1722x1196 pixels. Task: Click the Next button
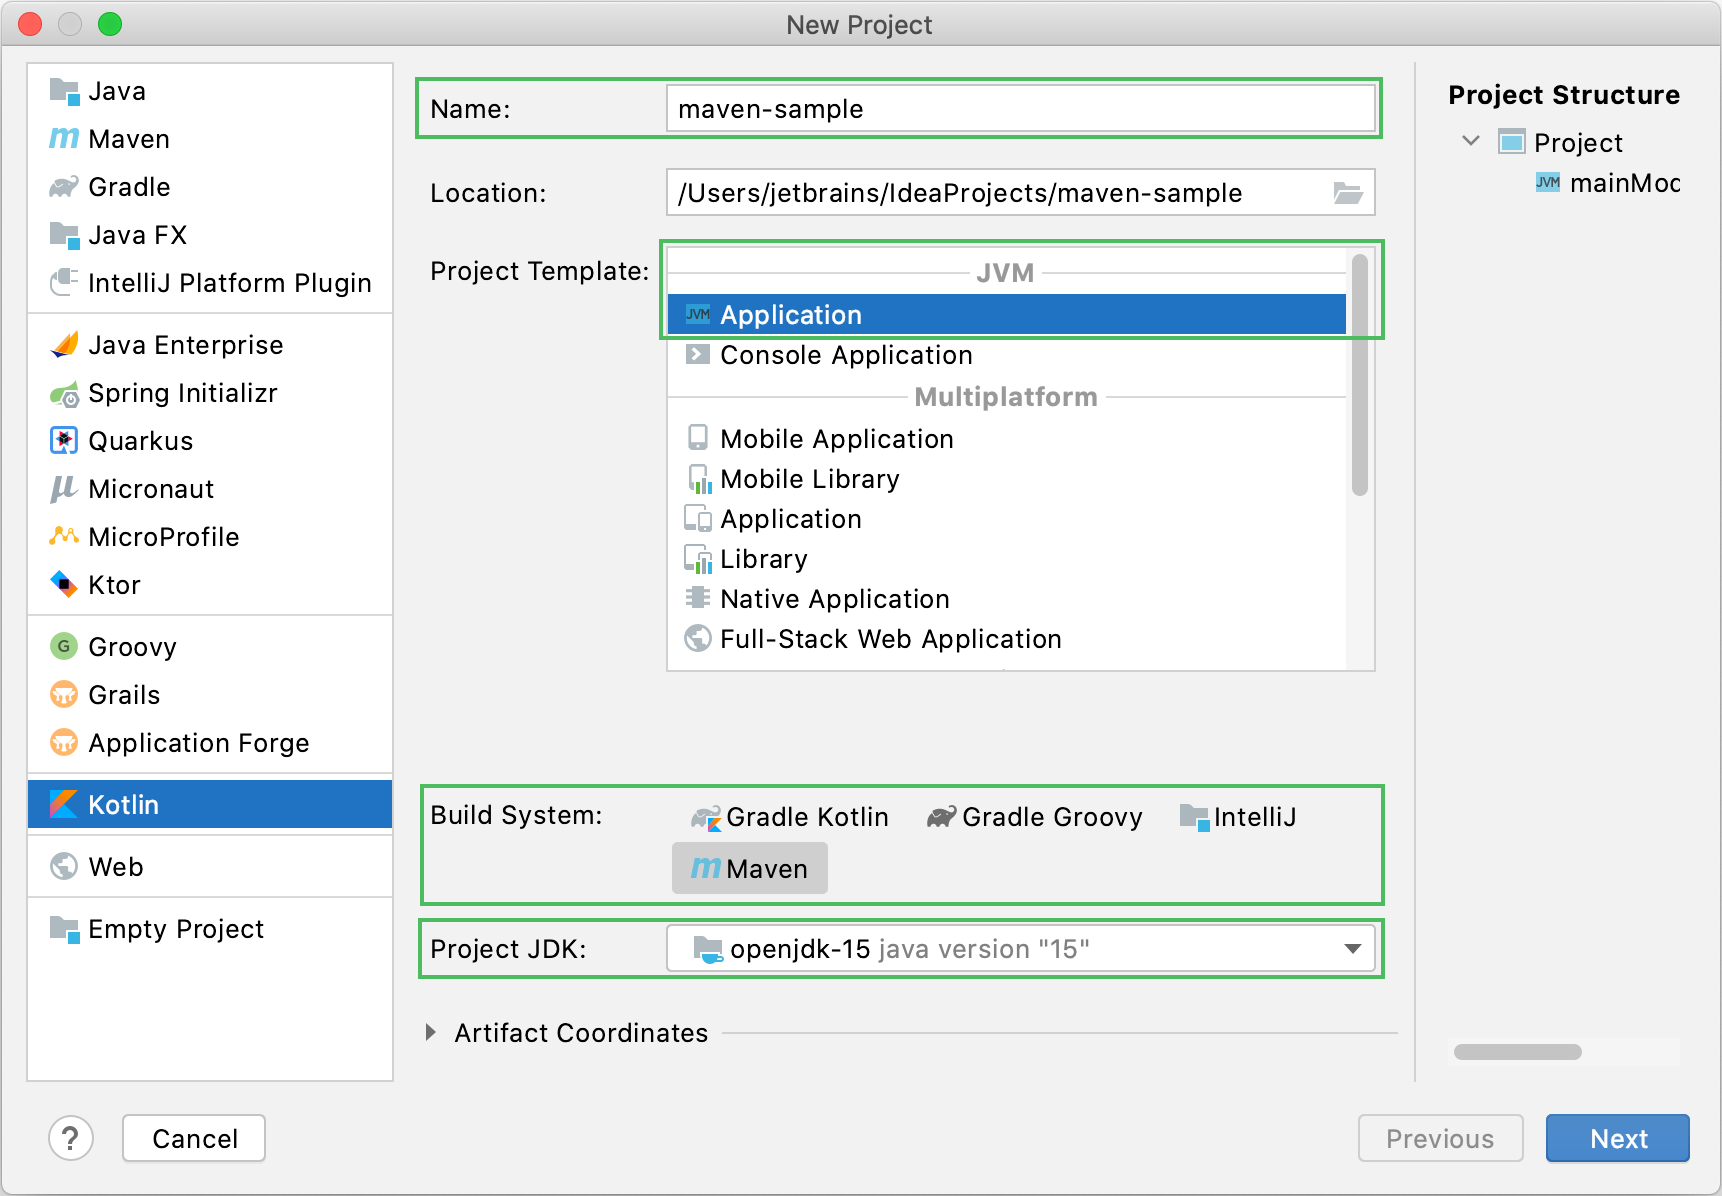point(1618,1138)
